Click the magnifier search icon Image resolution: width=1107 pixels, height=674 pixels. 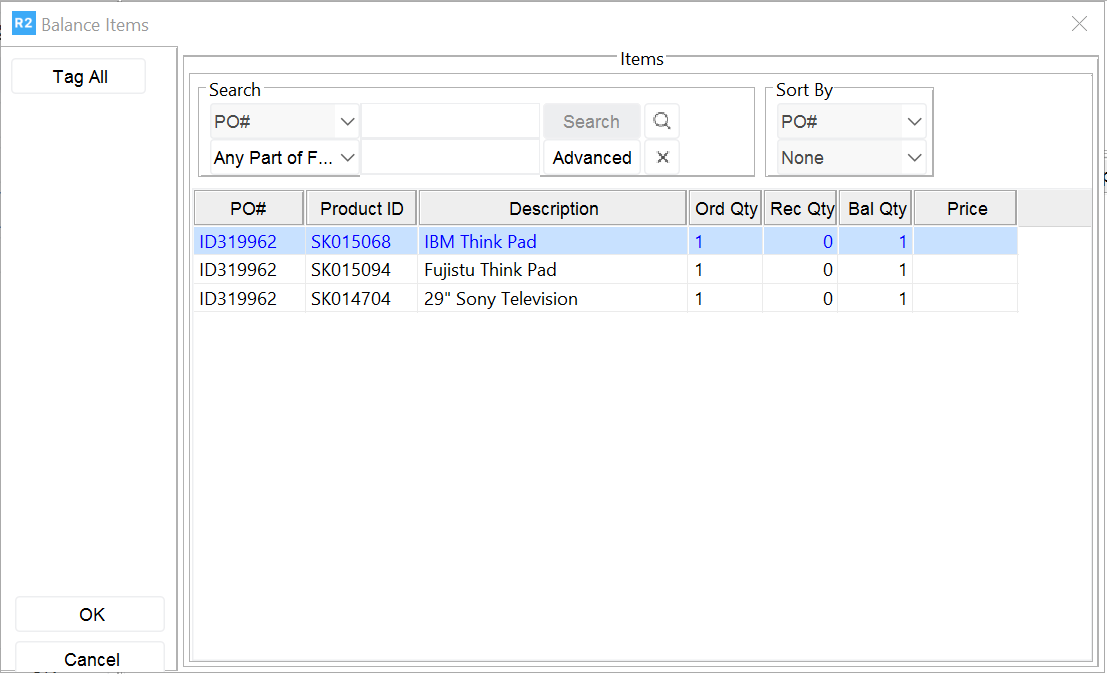pyautogui.click(x=661, y=122)
